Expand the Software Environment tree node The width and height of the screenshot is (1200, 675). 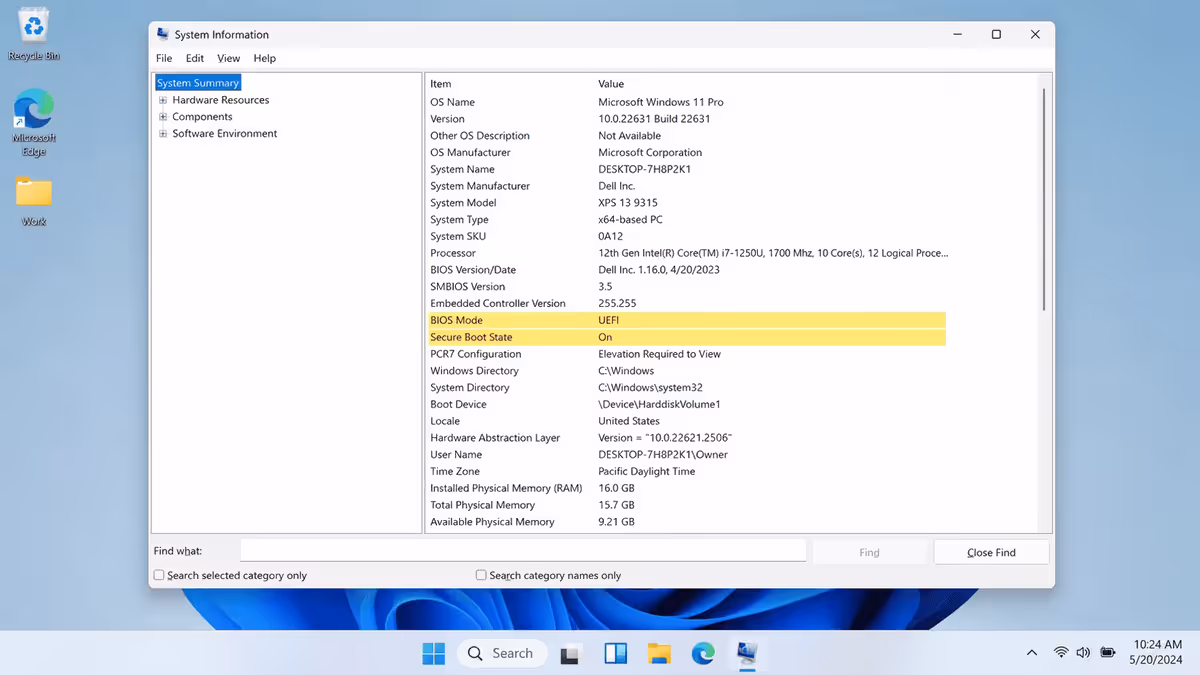(x=163, y=134)
